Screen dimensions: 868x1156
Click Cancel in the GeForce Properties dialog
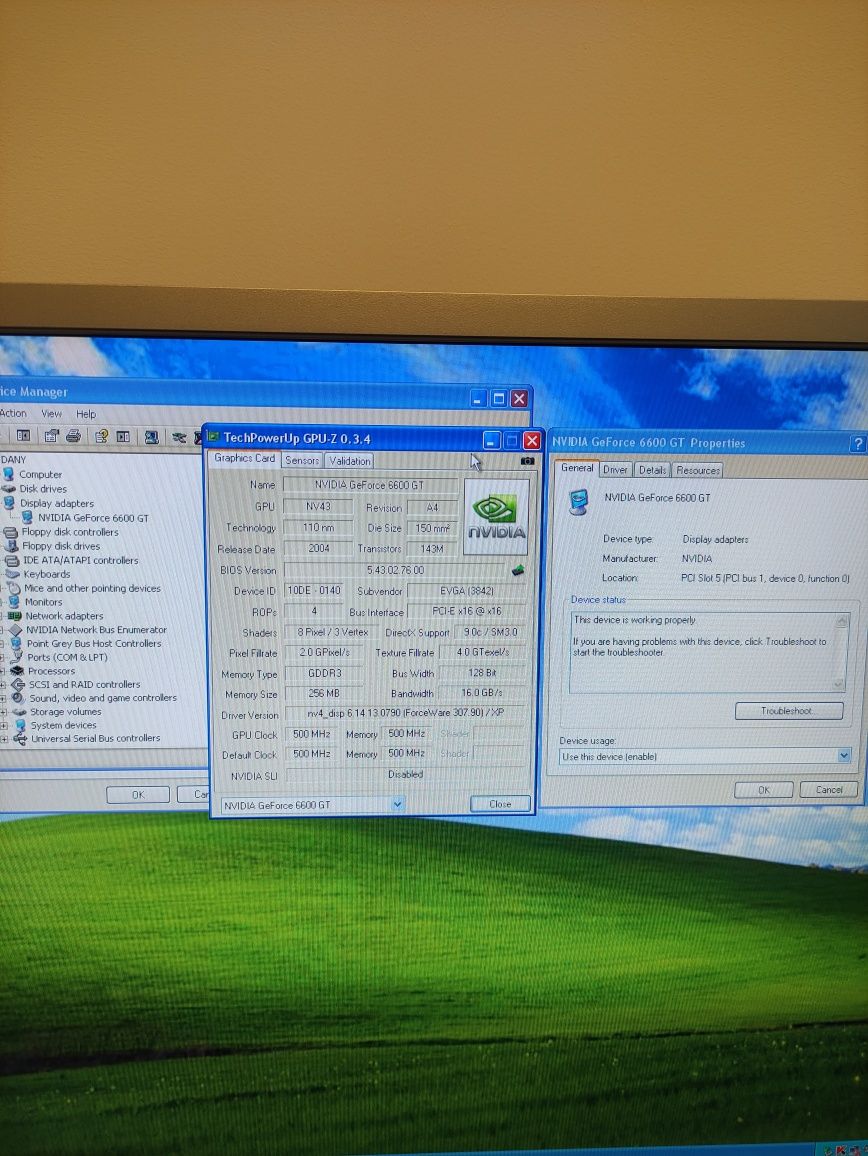pos(829,790)
